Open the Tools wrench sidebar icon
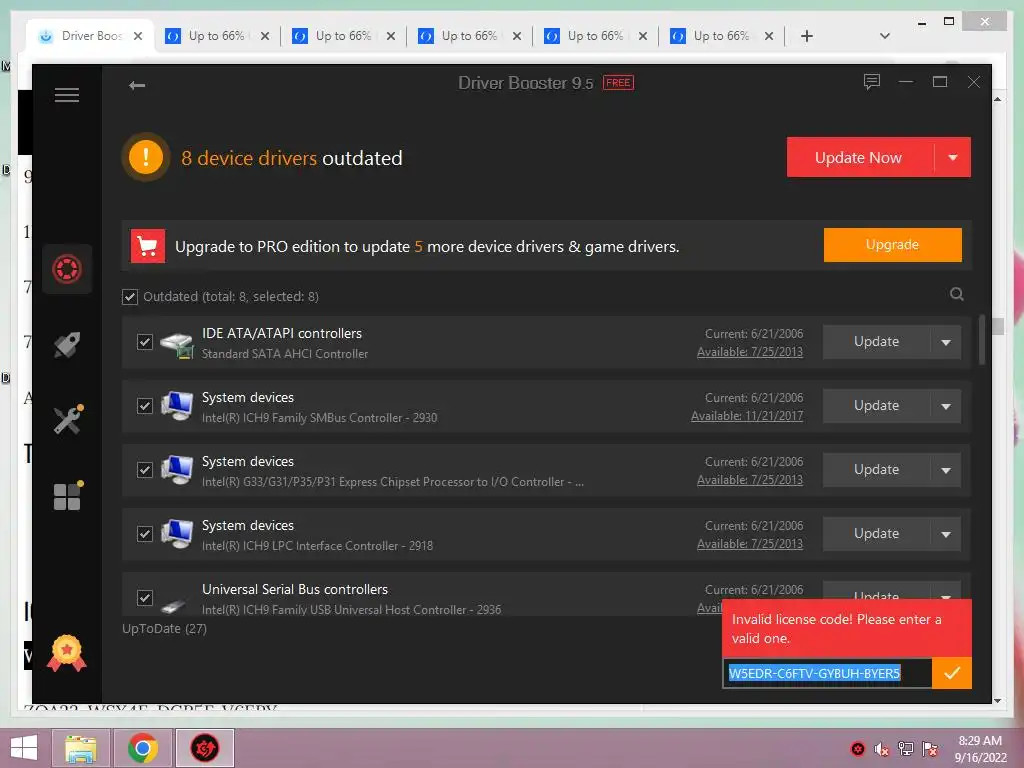1024x768 pixels. tap(68, 419)
